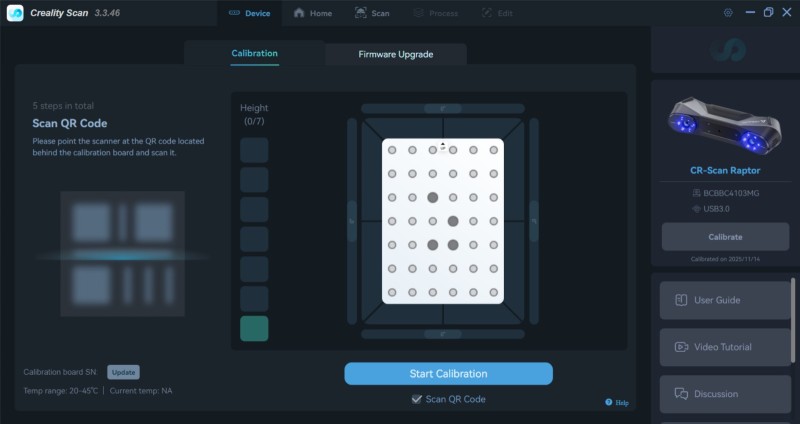800x424 pixels.
Task: Click the Help question mark icon
Action: point(609,402)
